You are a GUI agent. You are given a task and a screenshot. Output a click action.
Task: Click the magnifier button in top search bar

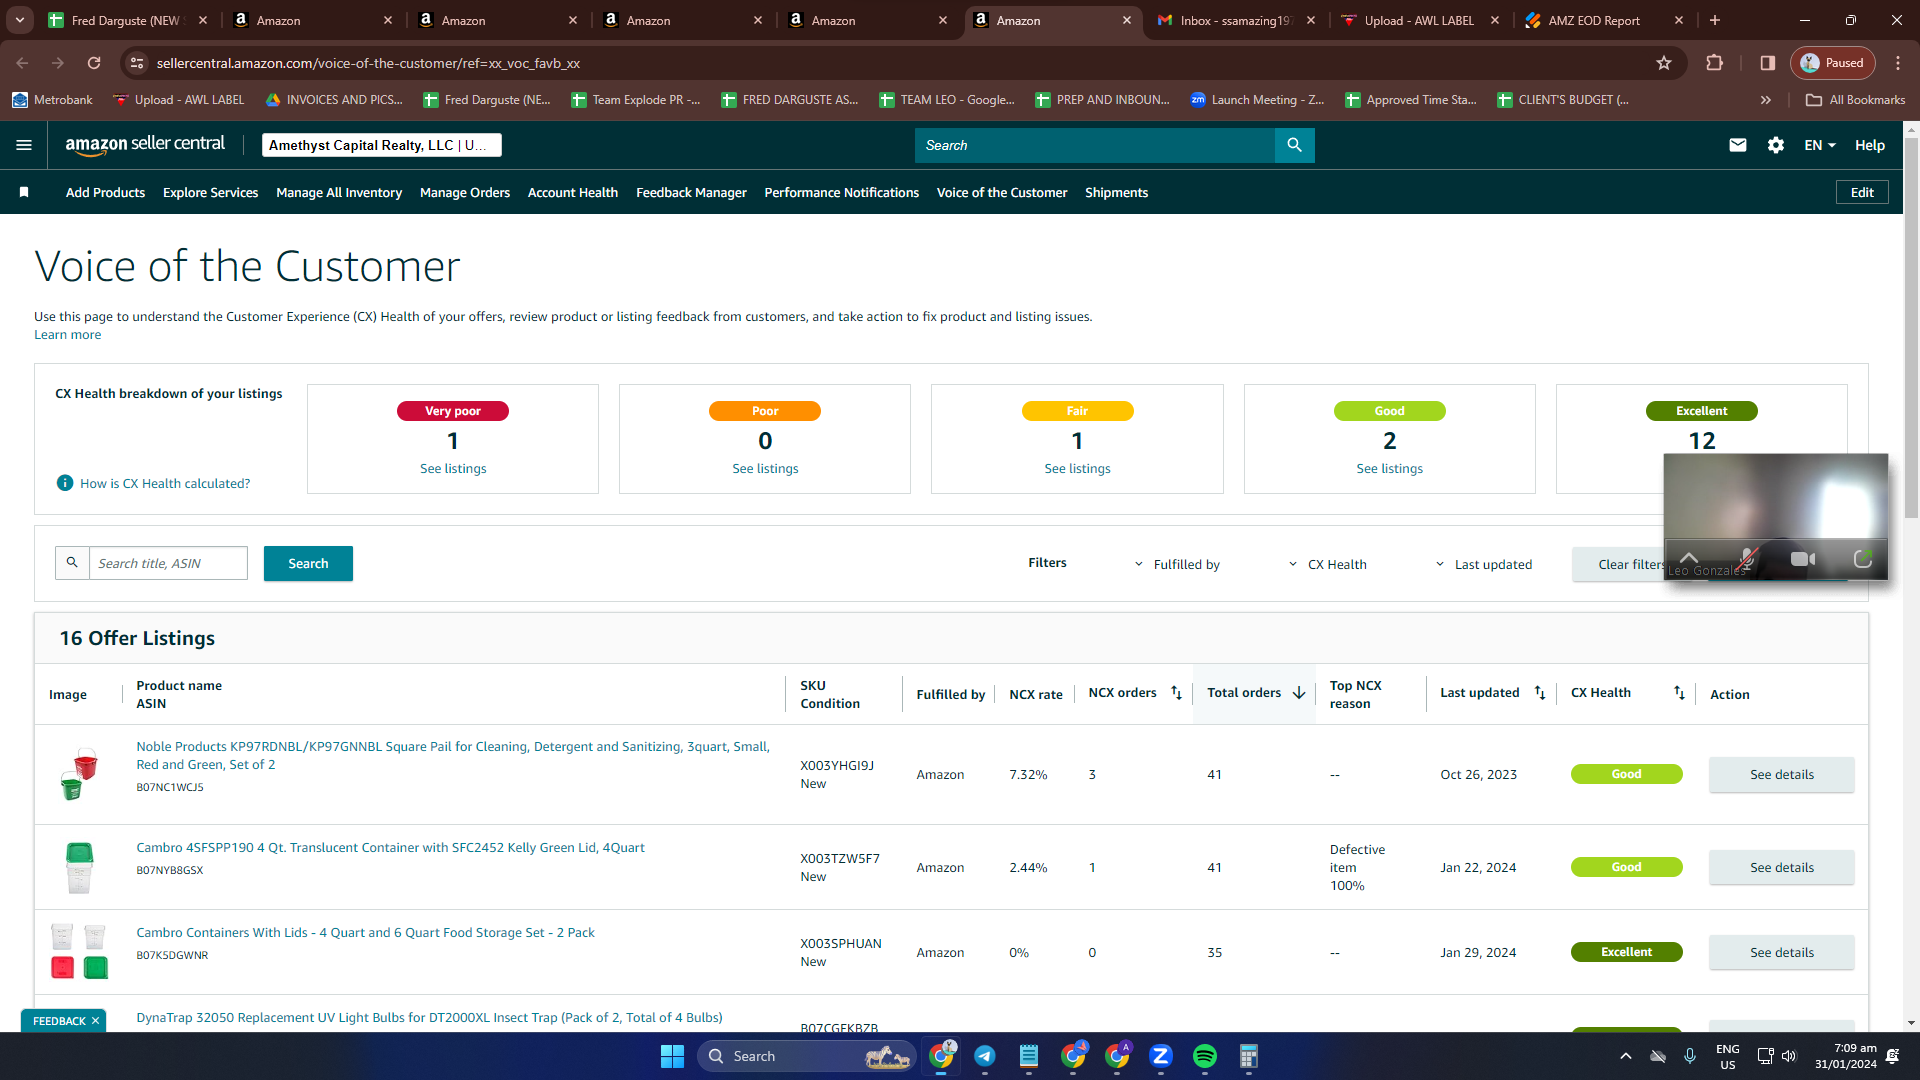click(1294, 146)
